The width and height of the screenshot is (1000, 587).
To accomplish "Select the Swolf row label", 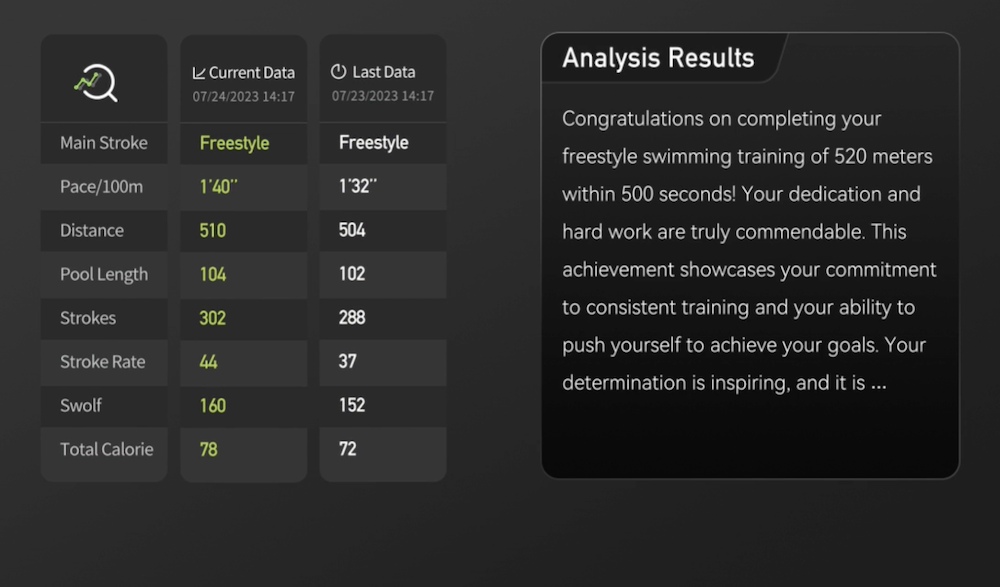I will coord(81,405).
